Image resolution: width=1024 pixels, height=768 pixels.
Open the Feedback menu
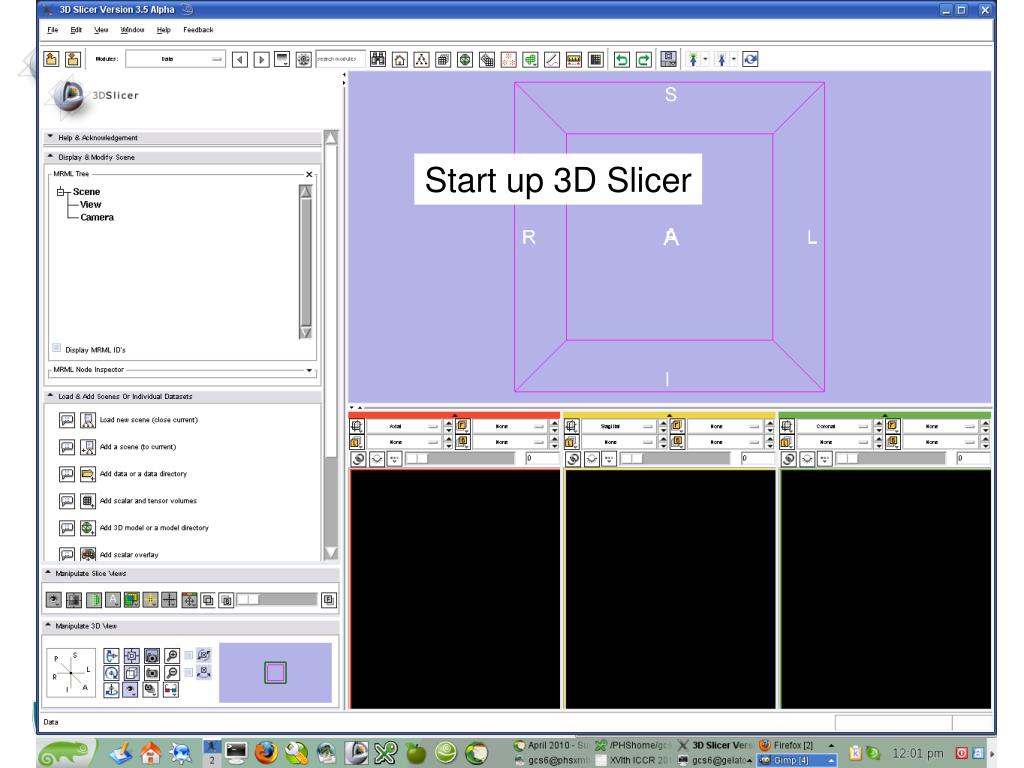point(198,30)
